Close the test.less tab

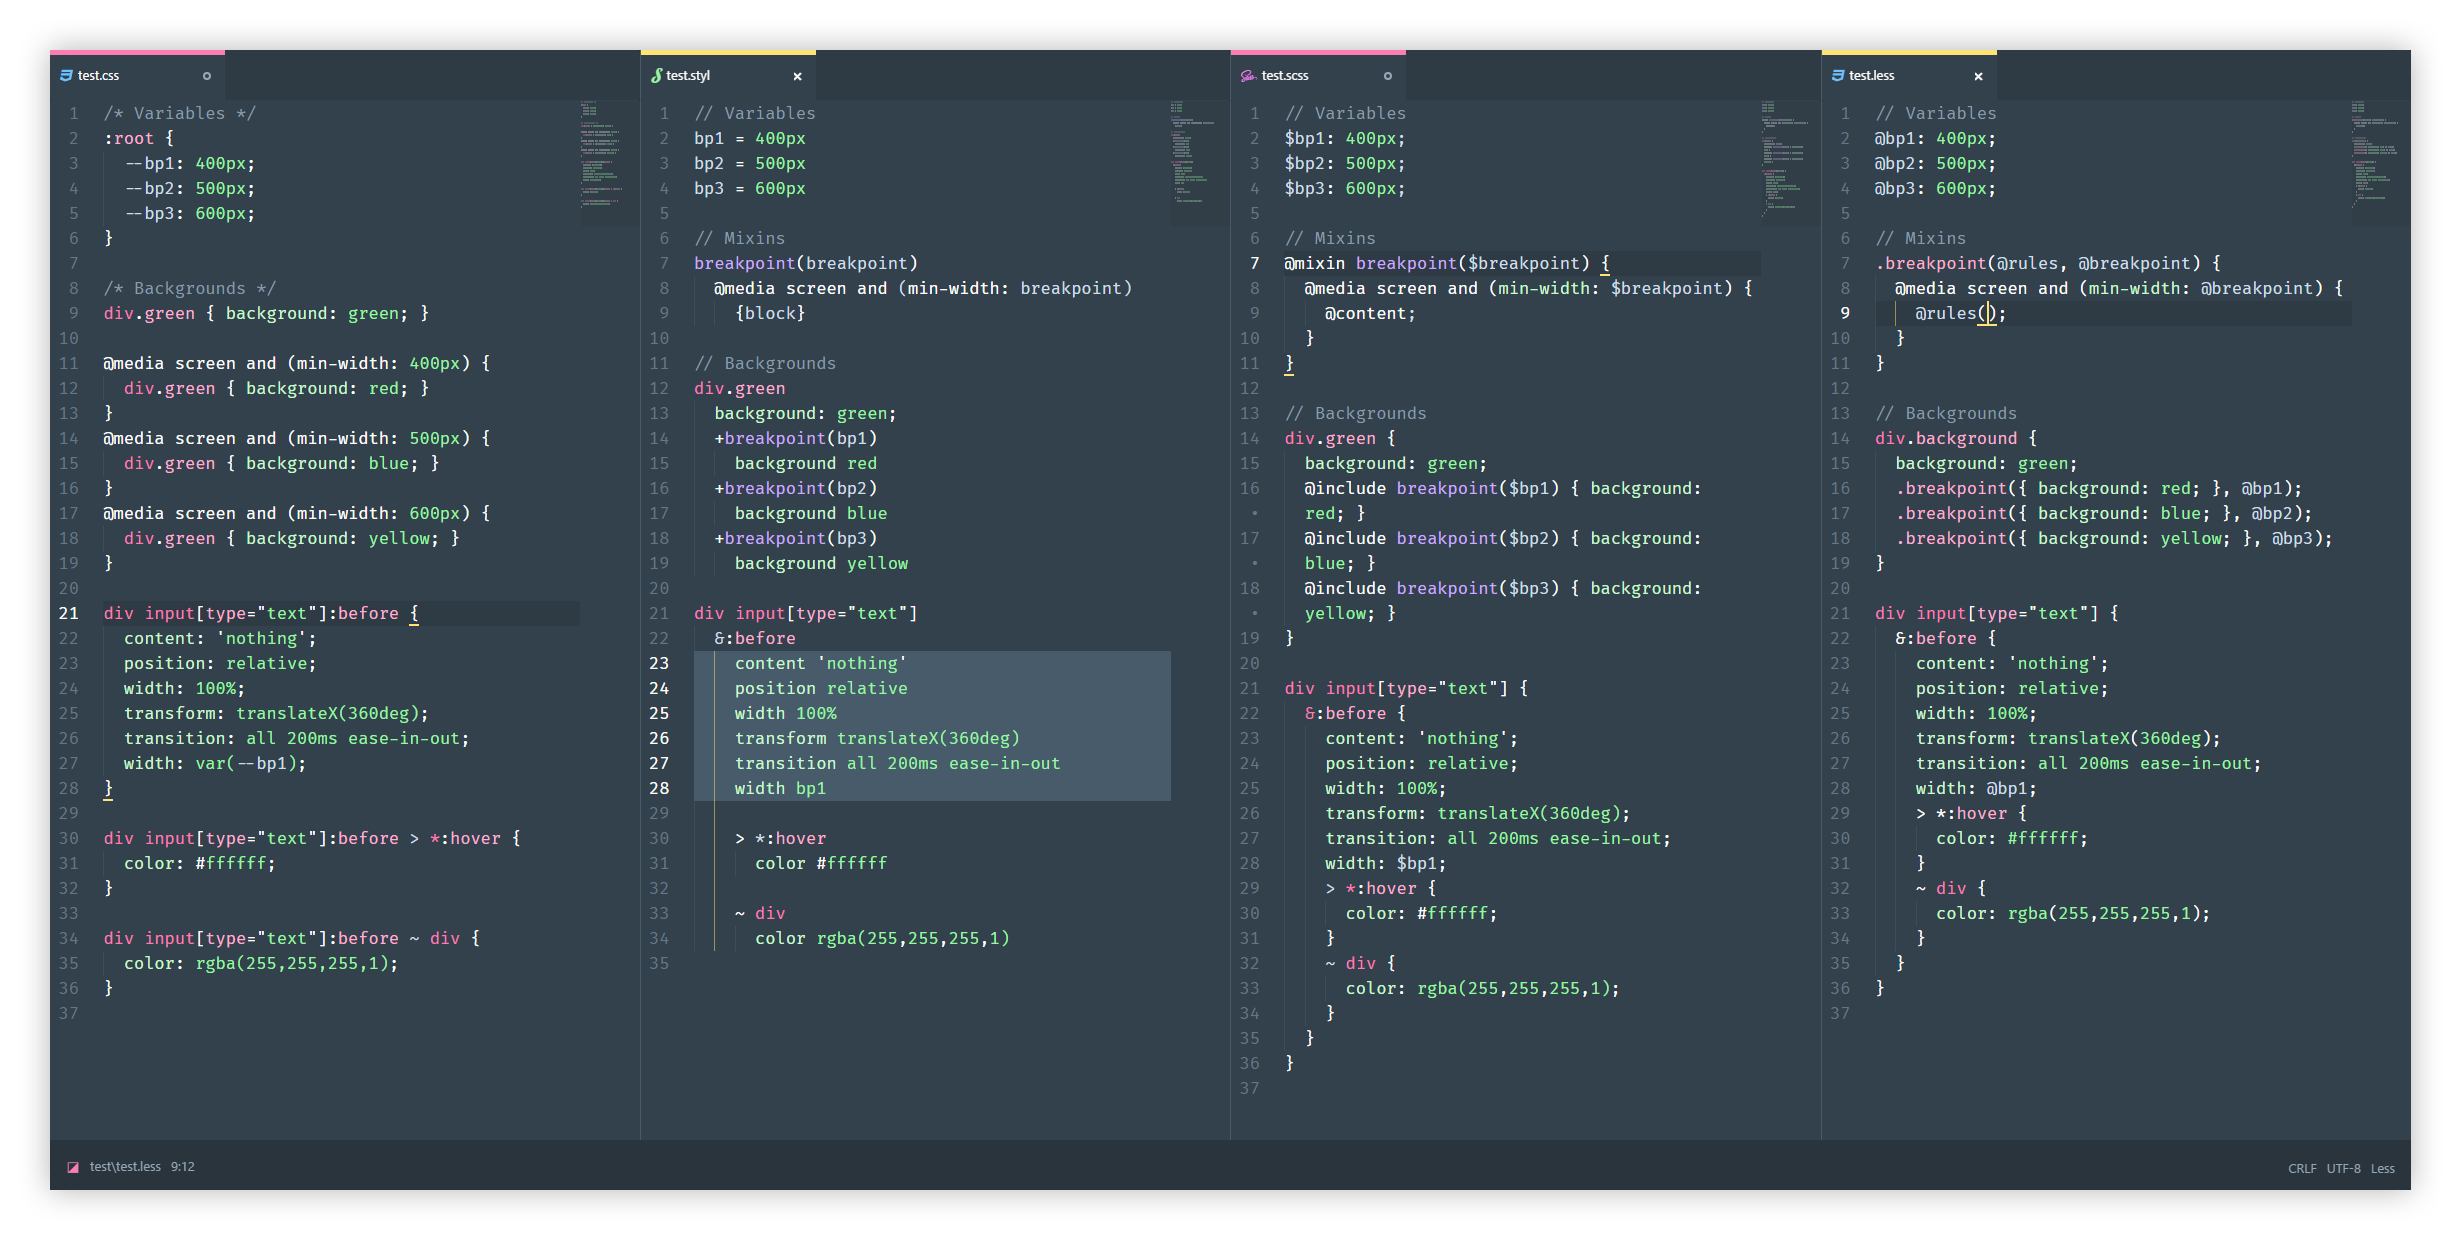click(1978, 76)
